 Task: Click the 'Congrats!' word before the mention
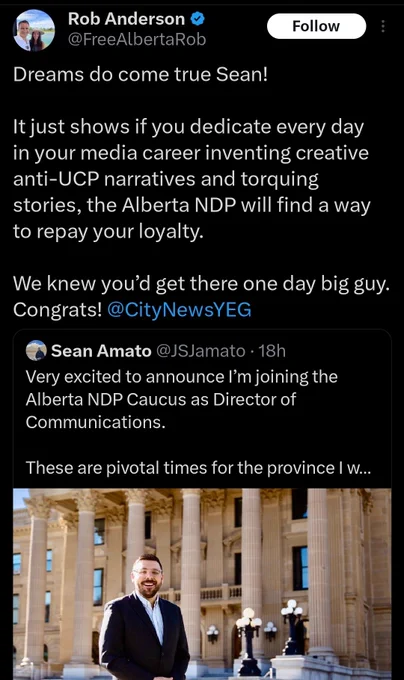coord(57,310)
